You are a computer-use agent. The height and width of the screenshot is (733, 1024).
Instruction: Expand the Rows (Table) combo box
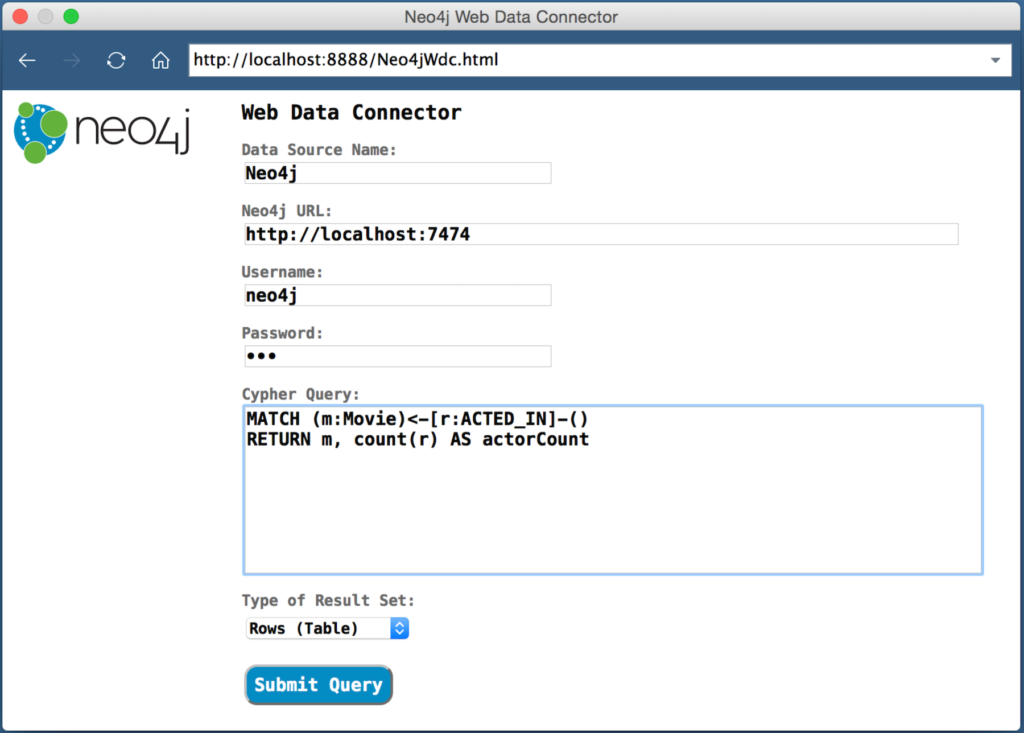325,628
